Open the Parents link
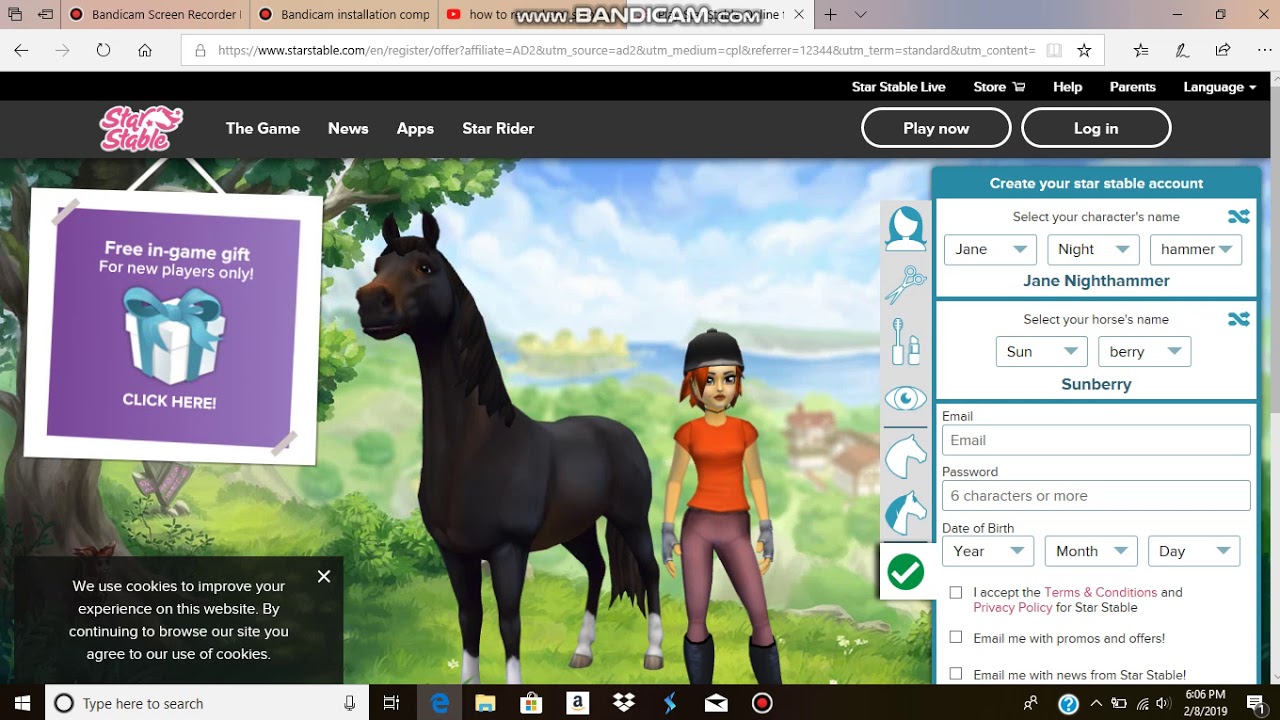This screenshot has height=720, width=1280. pyautogui.click(x=1132, y=87)
